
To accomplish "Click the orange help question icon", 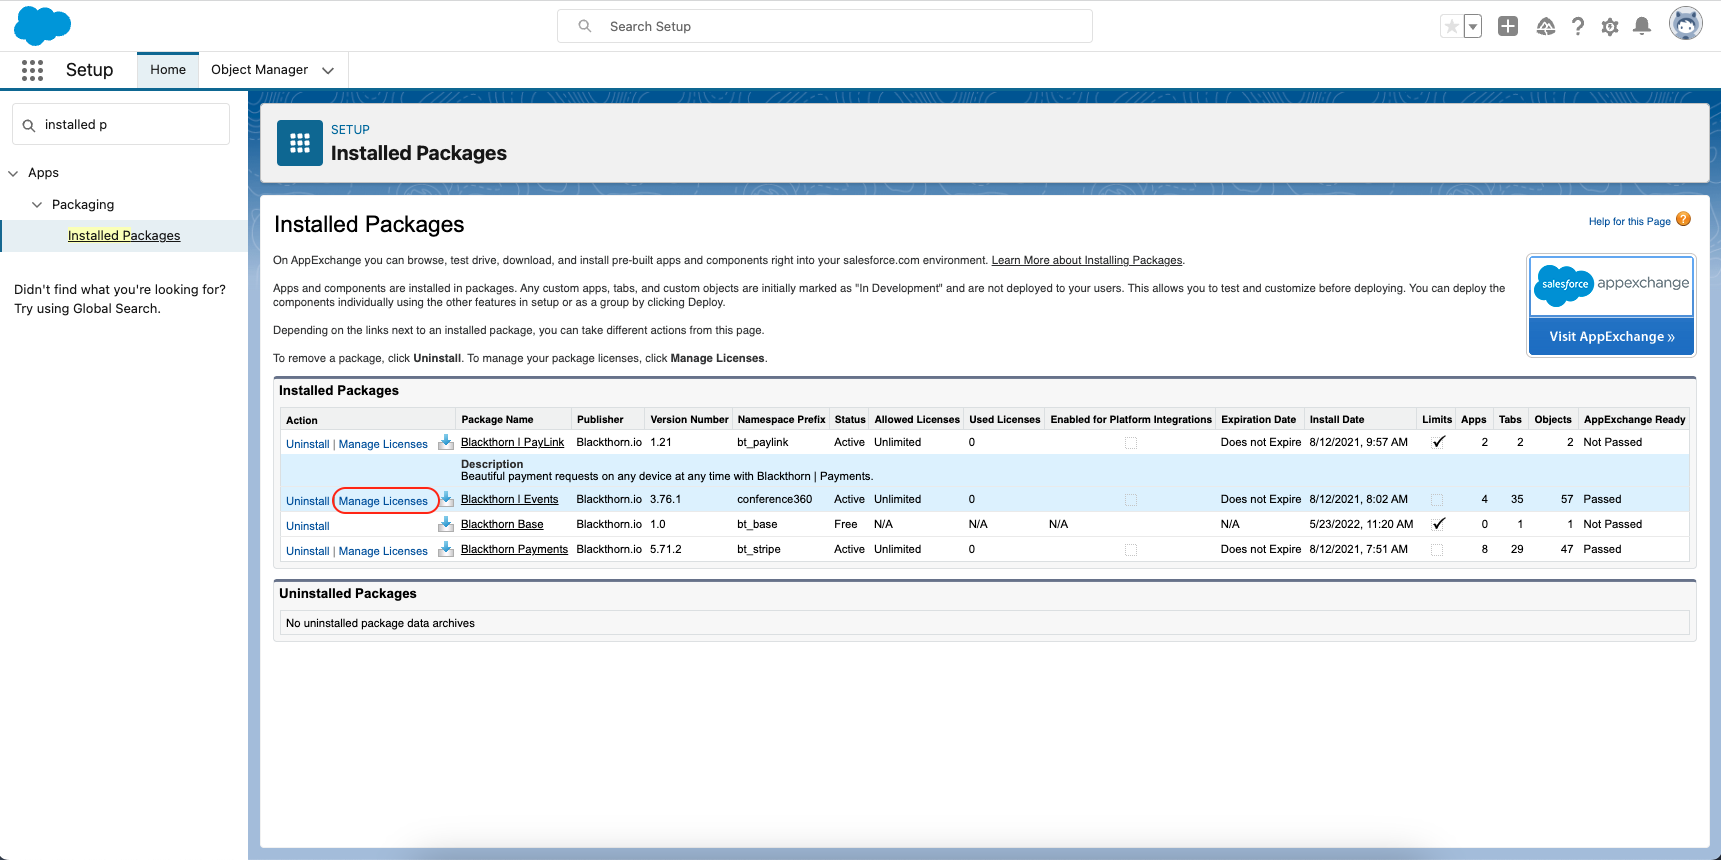I will tap(1683, 219).
